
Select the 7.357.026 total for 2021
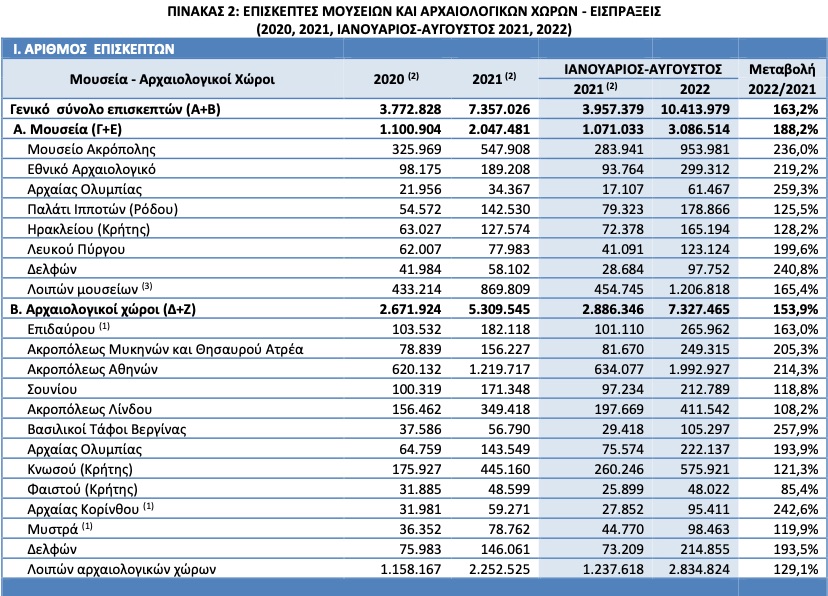pos(499,109)
